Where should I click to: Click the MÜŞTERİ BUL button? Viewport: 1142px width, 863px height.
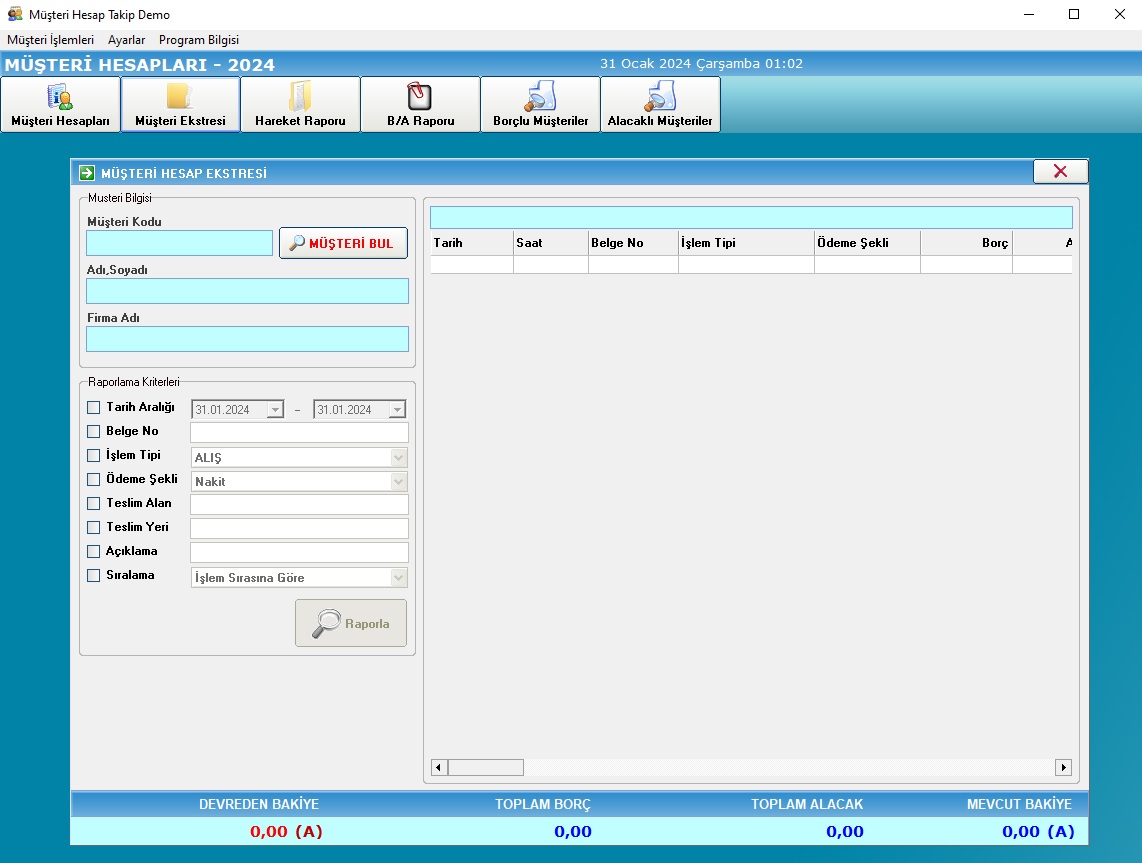343,243
